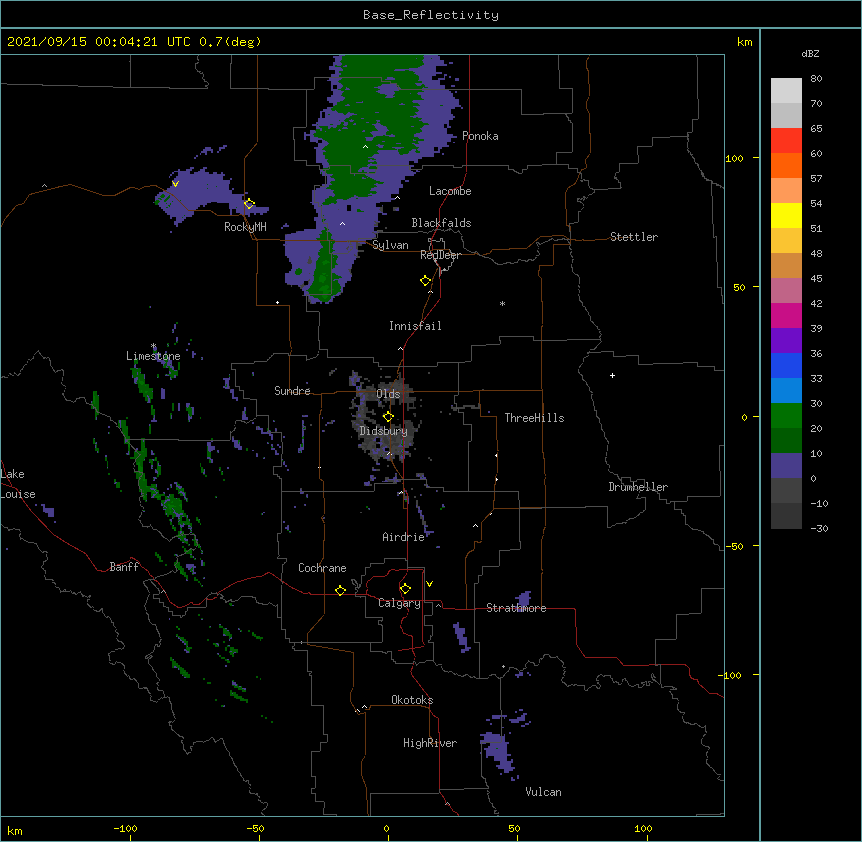Image resolution: width=862 pixels, height=842 pixels.
Task: Click the Lake Louise label
Action: (18, 484)
